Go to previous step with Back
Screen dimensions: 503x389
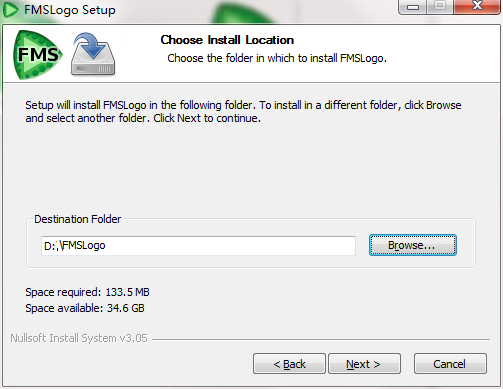289,364
